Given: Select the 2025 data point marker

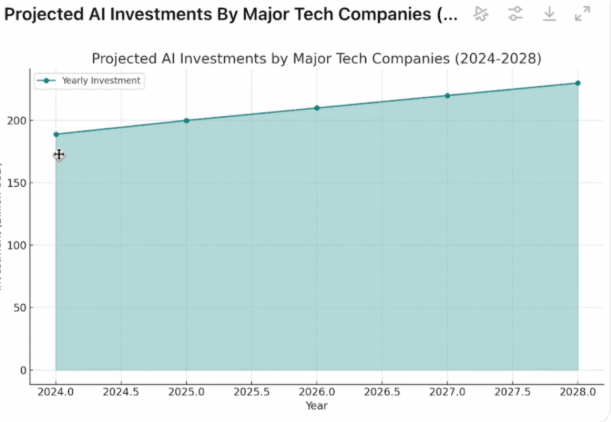Looking at the screenshot, I should [x=186, y=121].
